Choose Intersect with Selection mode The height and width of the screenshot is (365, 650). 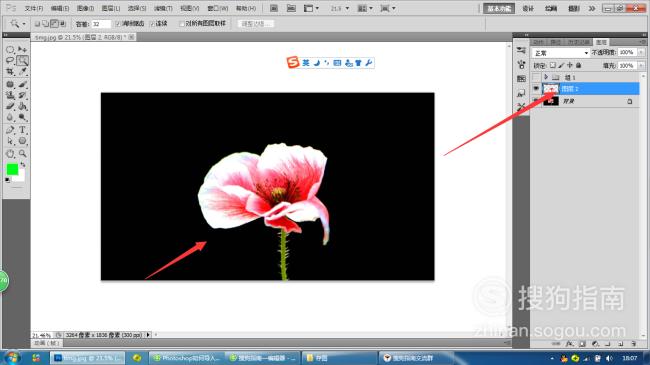coord(63,24)
